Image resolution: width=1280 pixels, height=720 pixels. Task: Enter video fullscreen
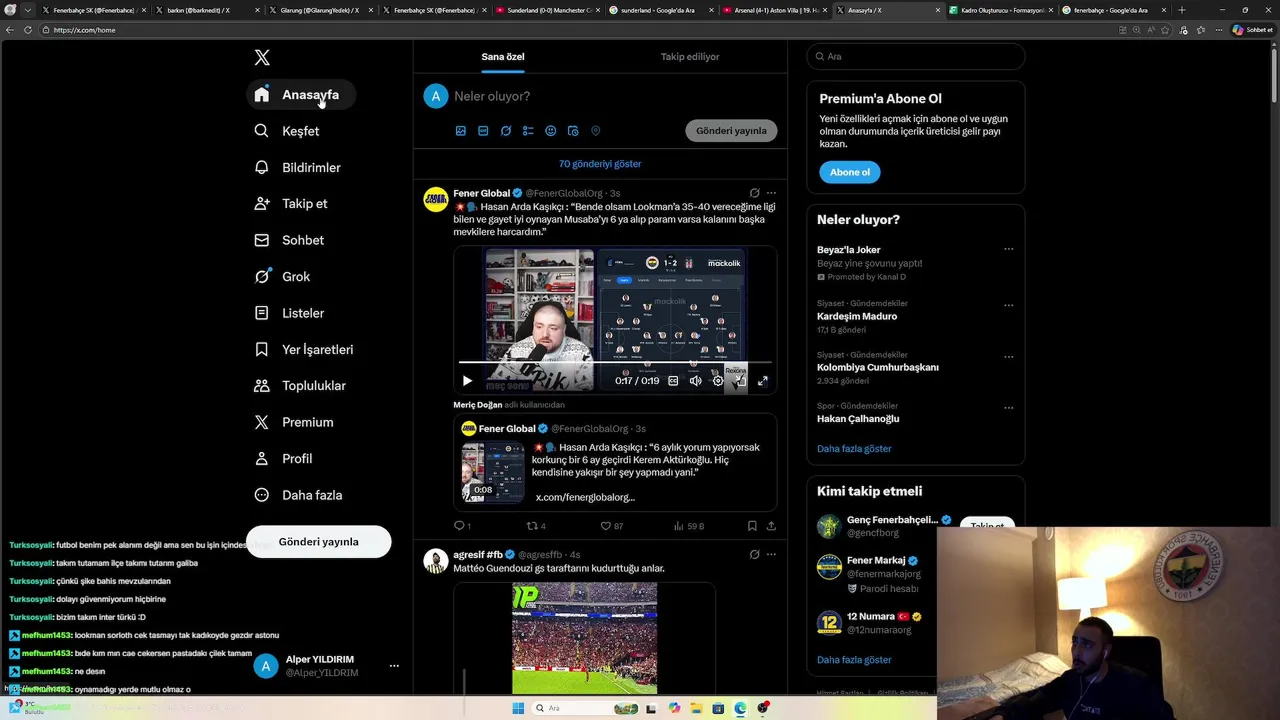763,381
